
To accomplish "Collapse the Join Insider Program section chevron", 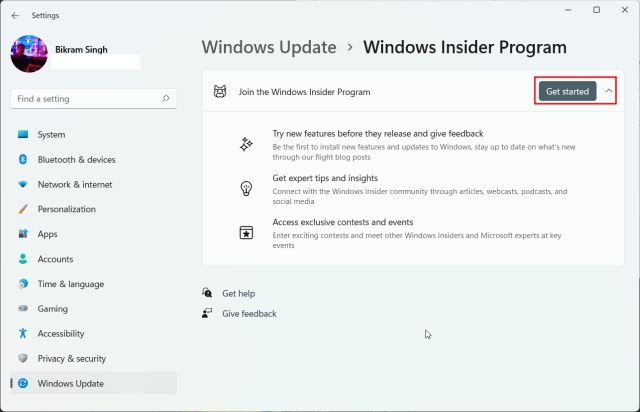I will click(609, 91).
